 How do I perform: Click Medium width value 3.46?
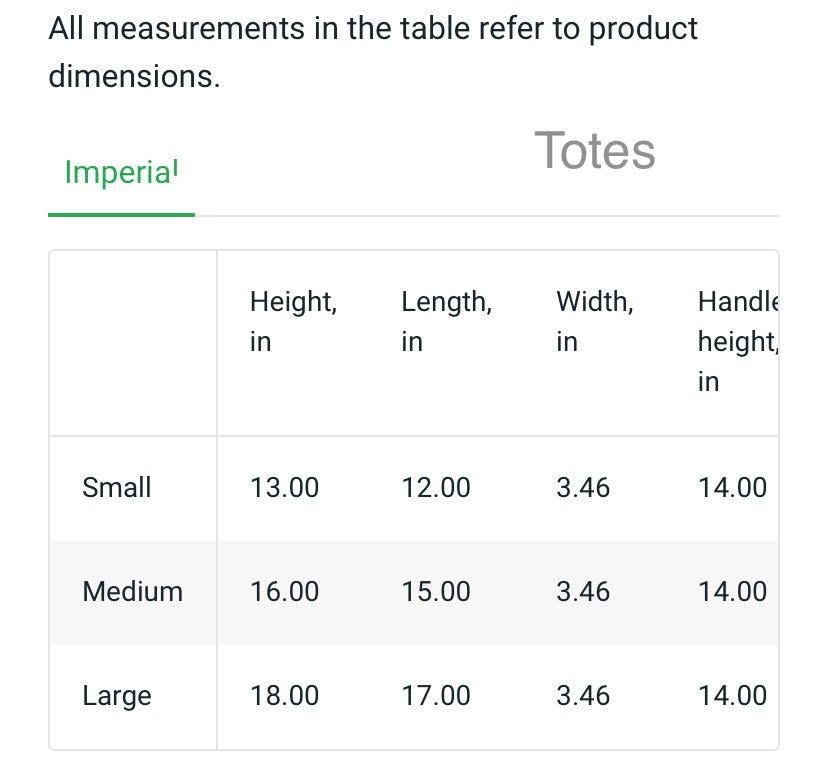point(583,591)
